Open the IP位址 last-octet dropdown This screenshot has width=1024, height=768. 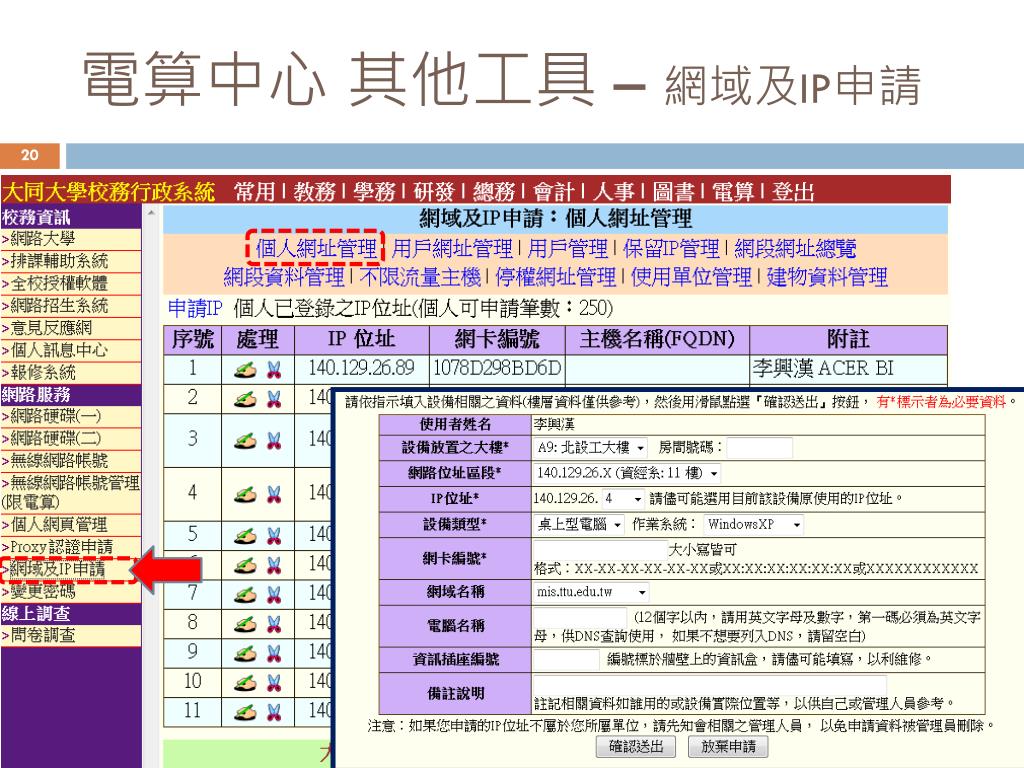pyautogui.click(x=622, y=499)
